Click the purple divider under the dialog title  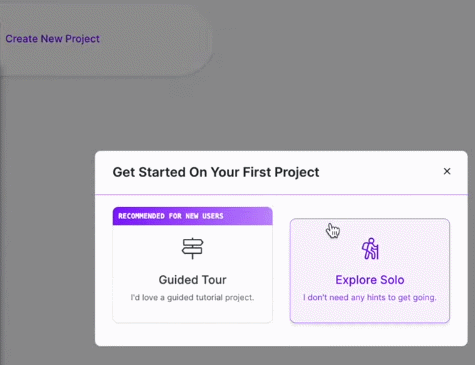point(281,194)
